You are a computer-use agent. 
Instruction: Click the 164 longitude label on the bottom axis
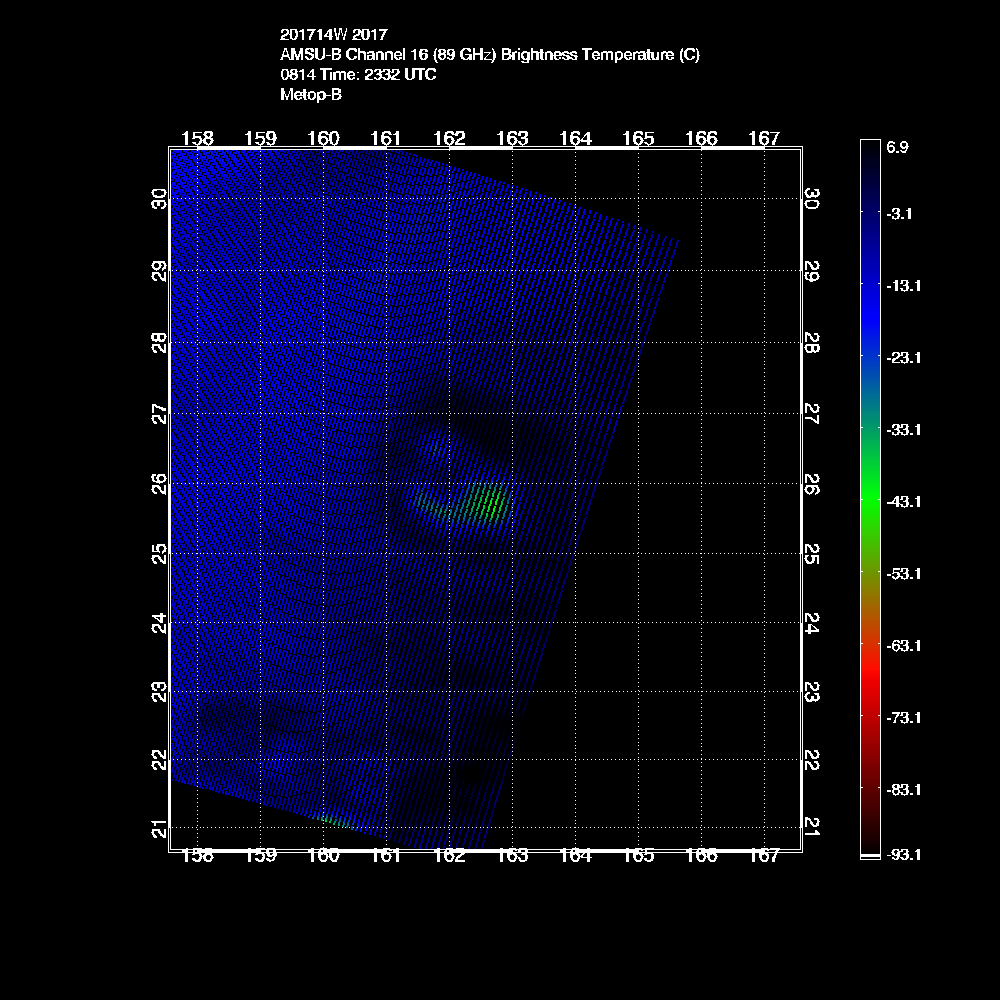[575, 856]
